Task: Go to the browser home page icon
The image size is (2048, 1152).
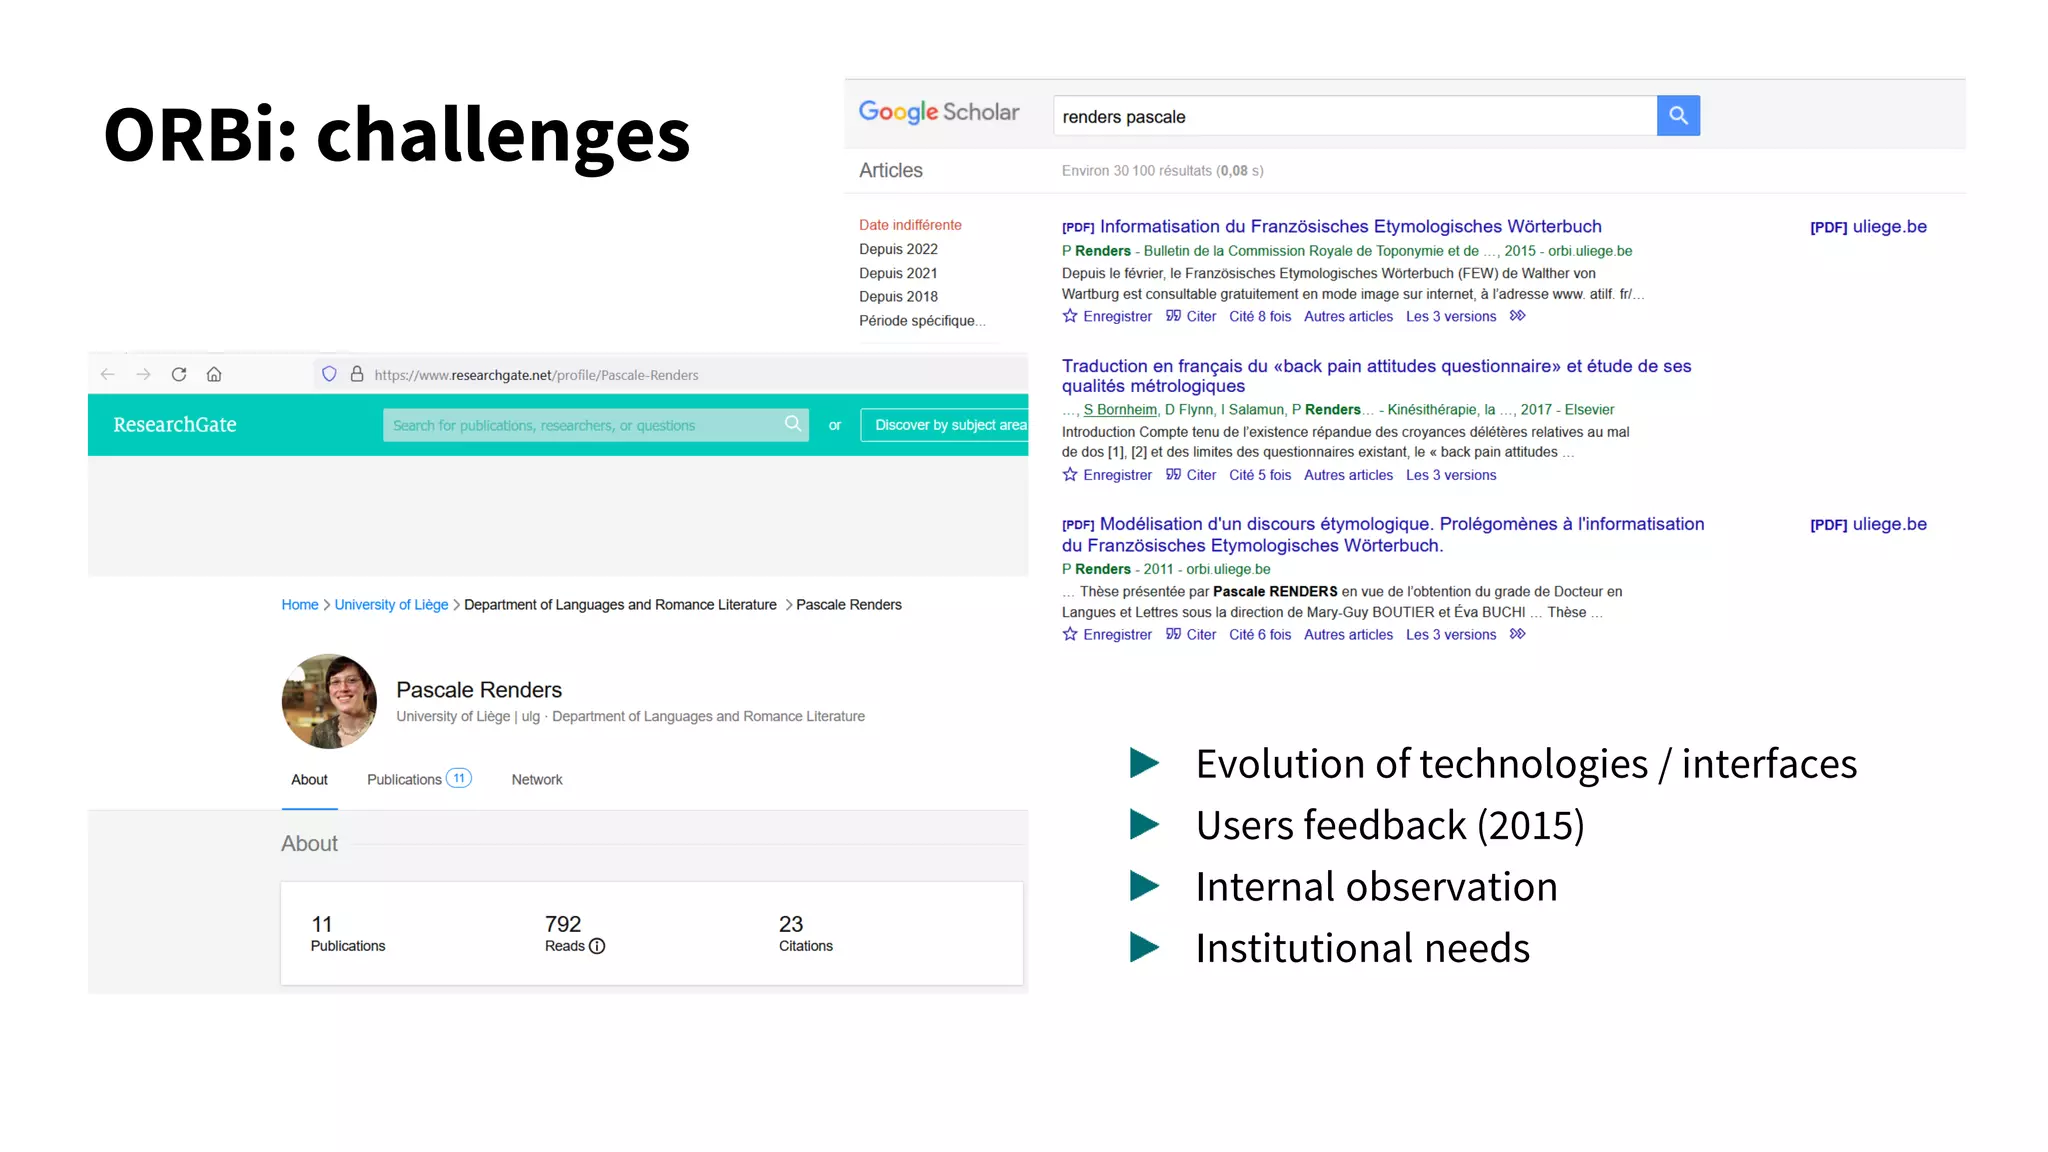Action: click(214, 375)
